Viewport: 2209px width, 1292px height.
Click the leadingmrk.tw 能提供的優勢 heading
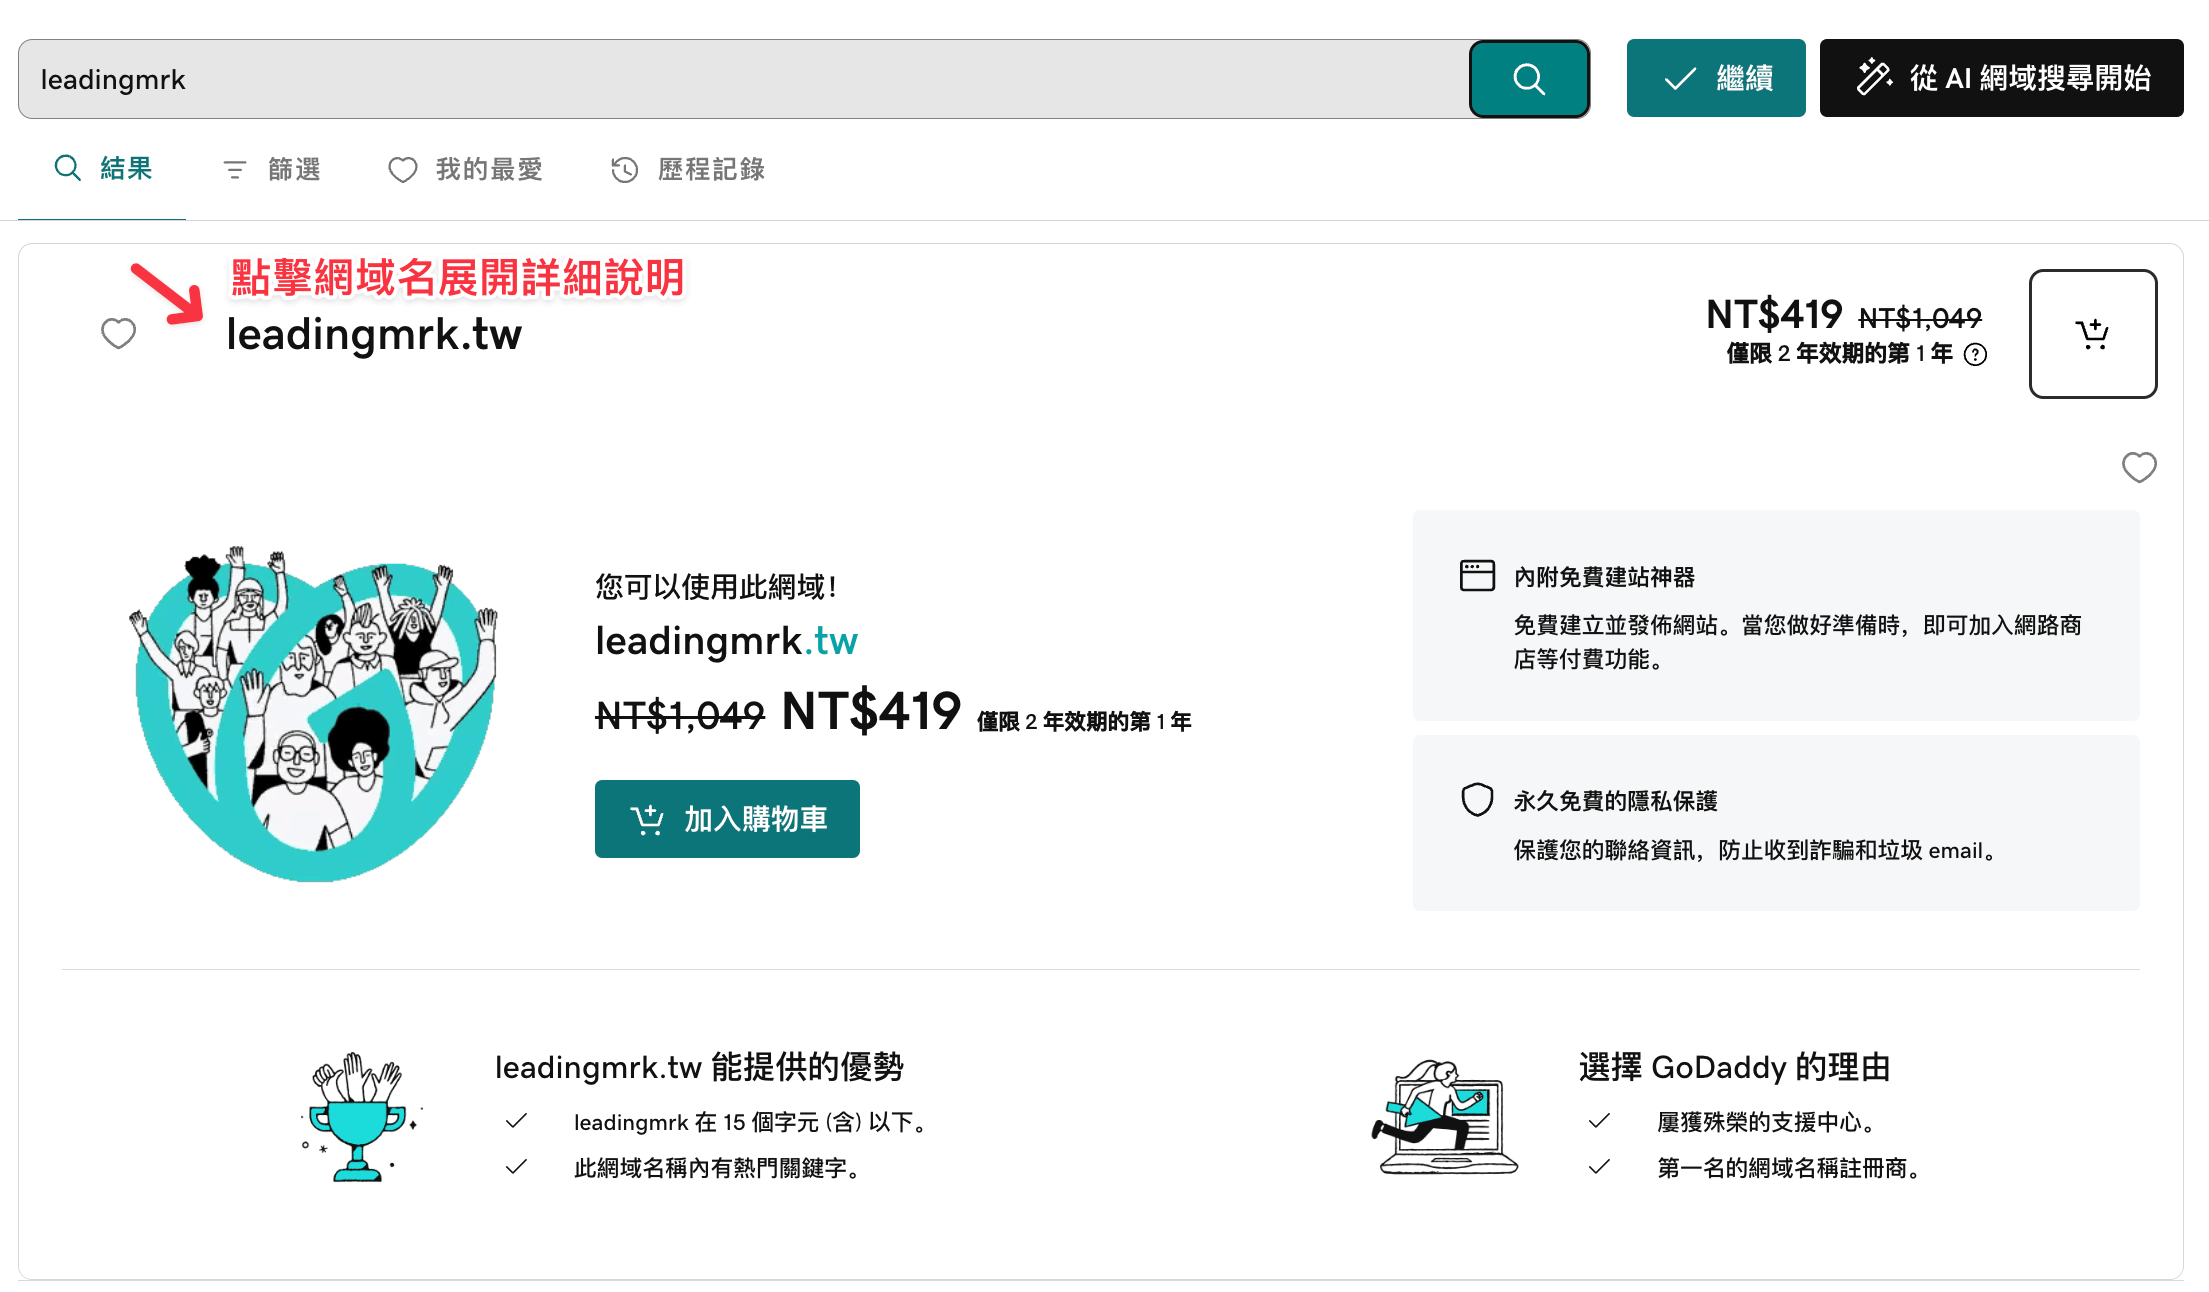(x=699, y=1067)
